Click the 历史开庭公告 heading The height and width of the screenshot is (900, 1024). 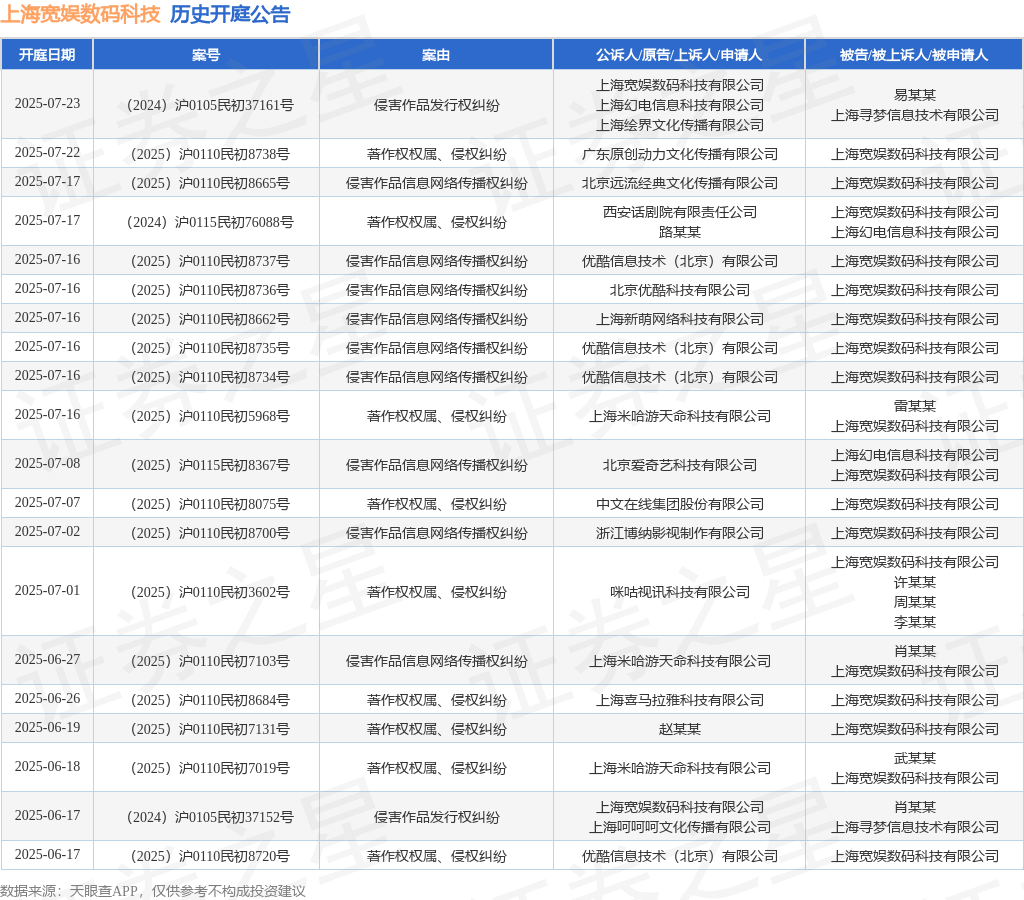pyautogui.click(x=230, y=14)
